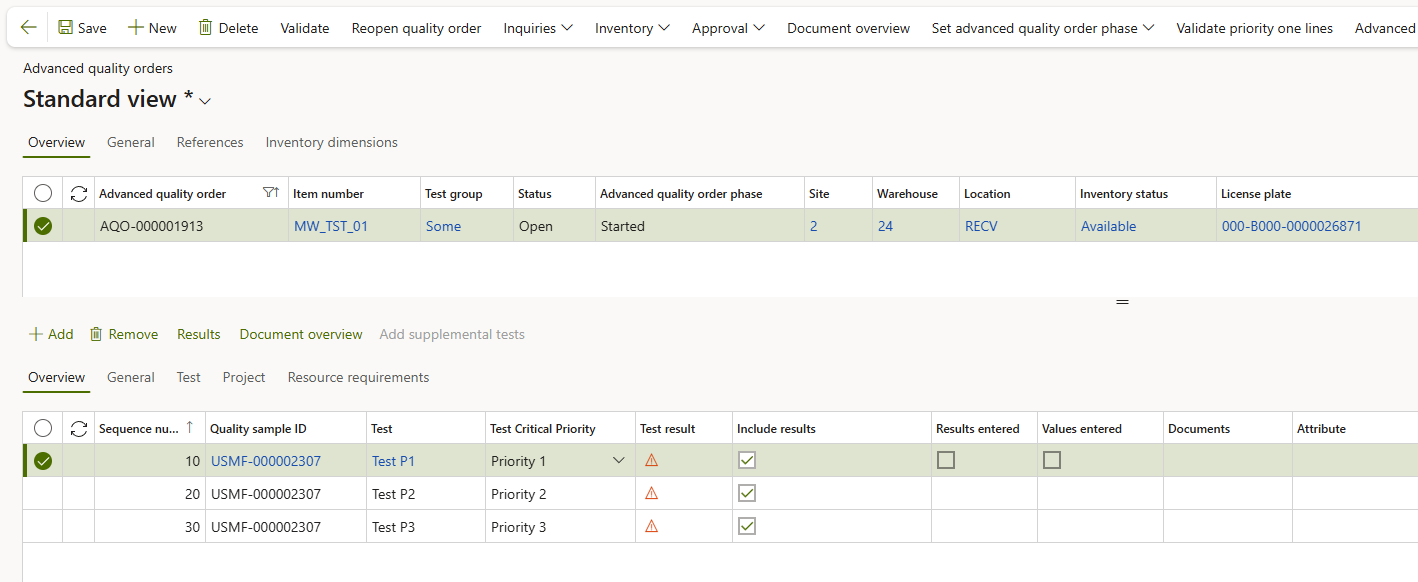Select the Test P3 row's sequence cell
The width and height of the screenshot is (1418, 582).
(x=150, y=527)
